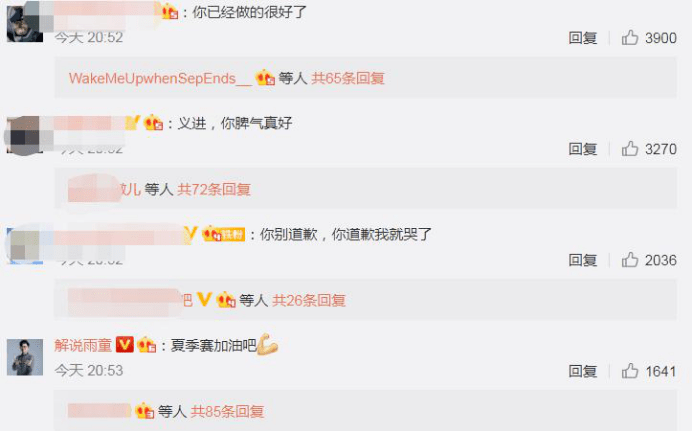The image size is (692, 431).
Task: Open 解说雨童's profile via the username
Action: [83, 345]
